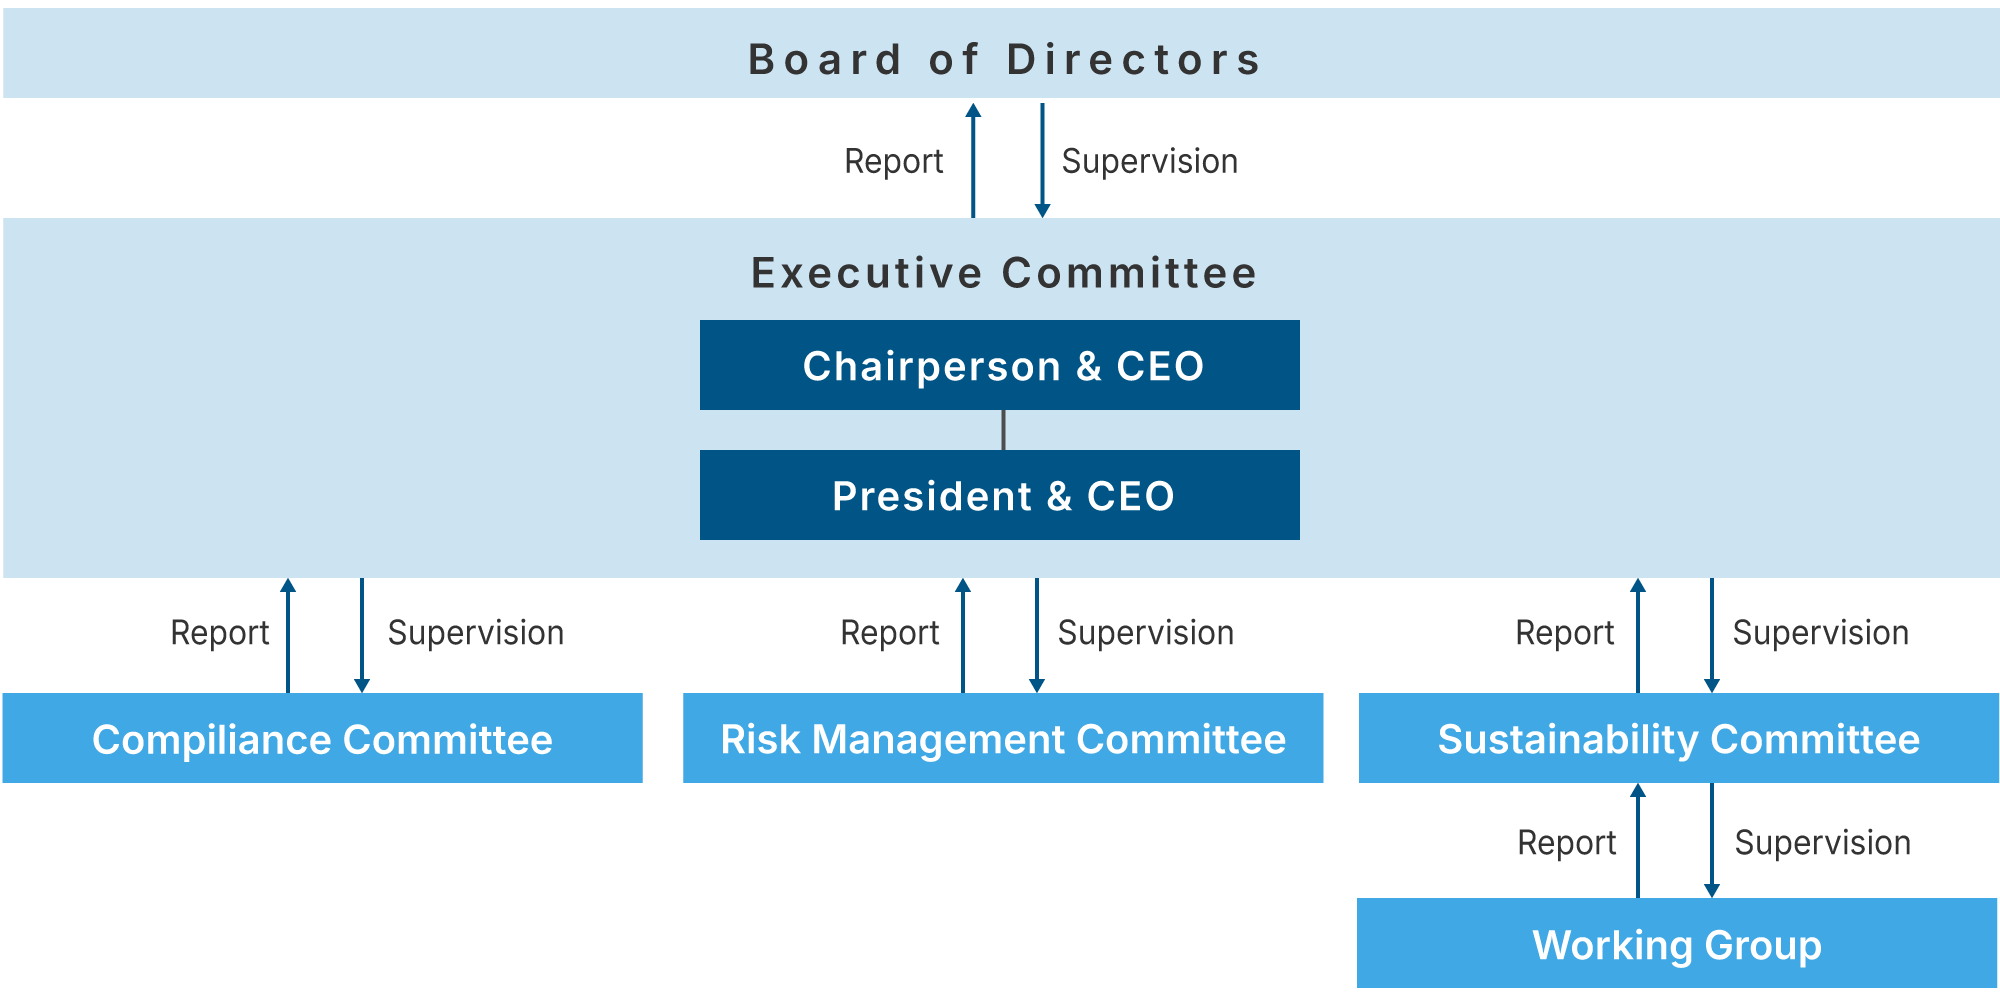Click the line connecting Chairperson and President boxes
Image resolution: width=2000 pixels, height=1000 pixels.
(x=1003, y=430)
